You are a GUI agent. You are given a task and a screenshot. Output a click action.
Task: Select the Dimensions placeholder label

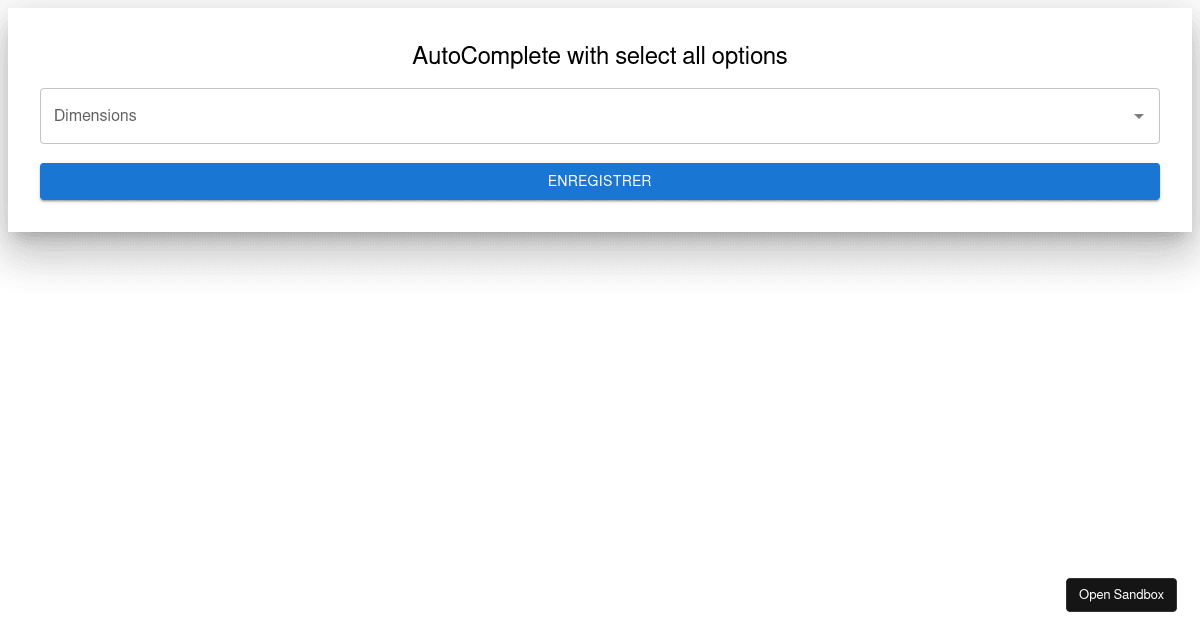pos(95,116)
